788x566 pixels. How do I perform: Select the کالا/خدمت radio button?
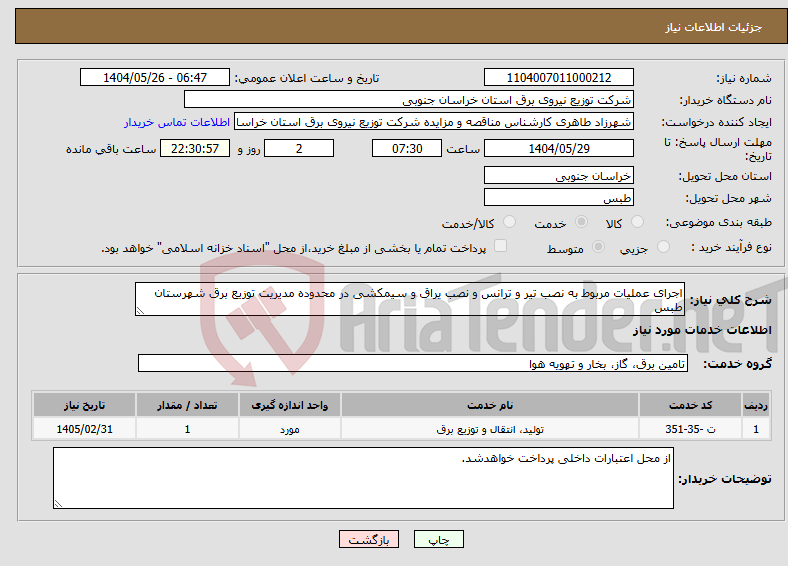[510, 222]
